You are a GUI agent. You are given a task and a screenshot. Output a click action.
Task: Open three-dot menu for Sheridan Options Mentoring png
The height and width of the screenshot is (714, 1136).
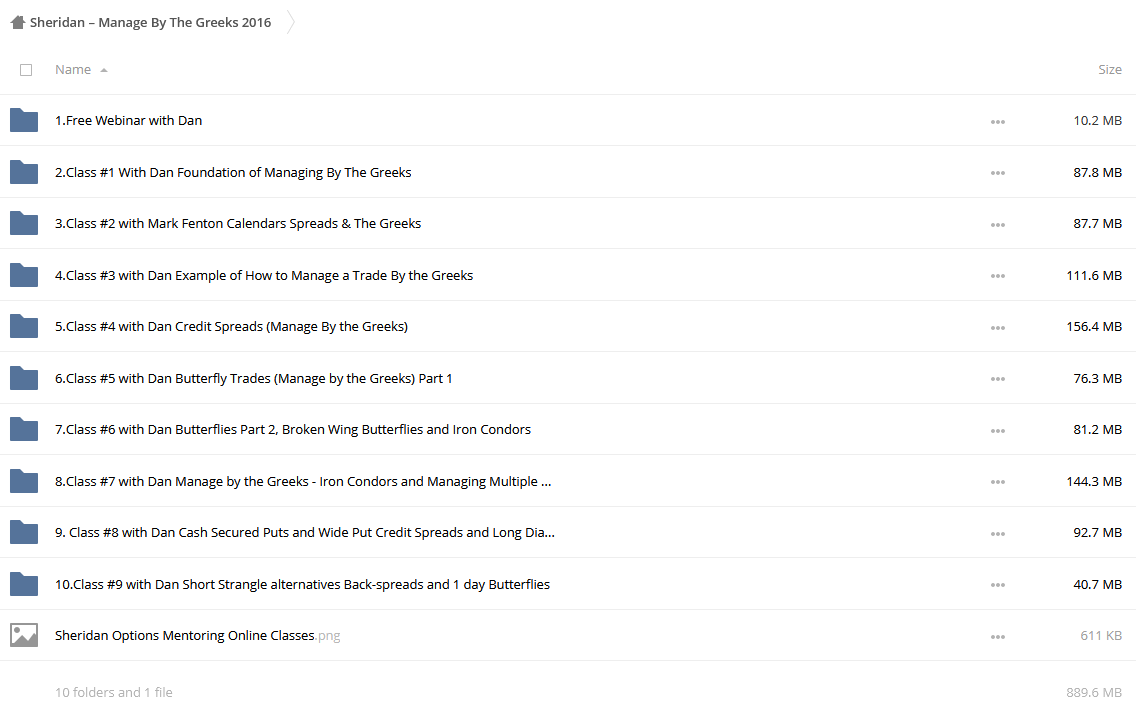pyautogui.click(x=998, y=637)
